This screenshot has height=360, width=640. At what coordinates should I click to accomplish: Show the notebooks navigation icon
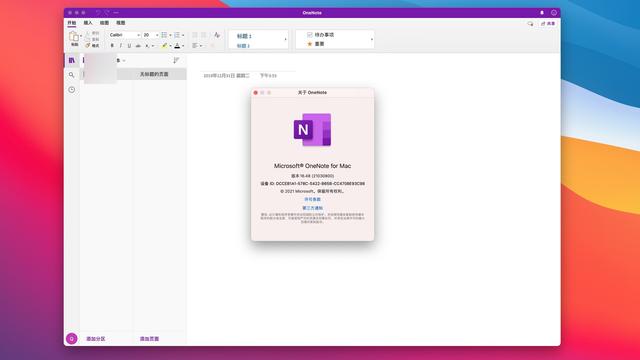[x=72, y=60]
